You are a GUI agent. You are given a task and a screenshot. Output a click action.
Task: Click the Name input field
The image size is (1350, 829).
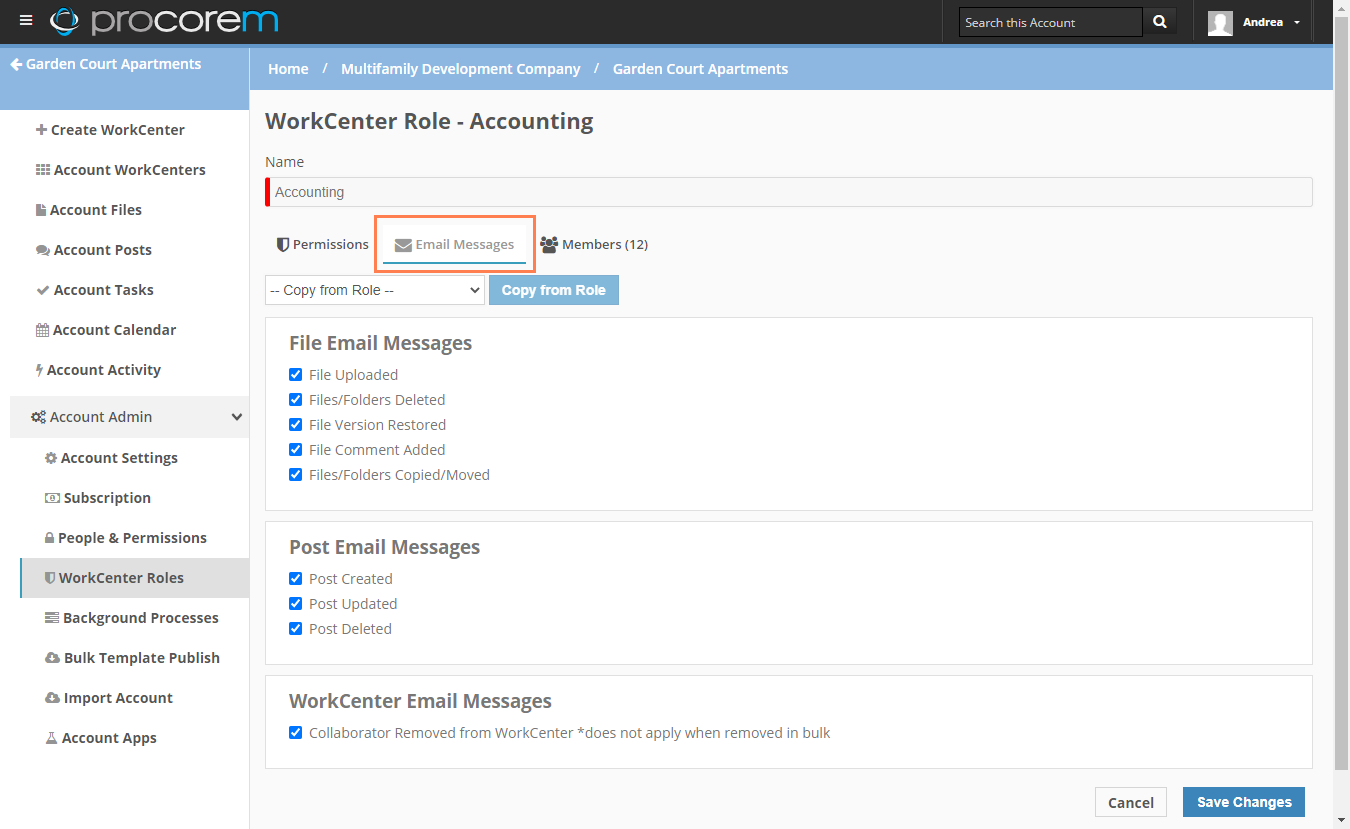click(x=789, y=192)
